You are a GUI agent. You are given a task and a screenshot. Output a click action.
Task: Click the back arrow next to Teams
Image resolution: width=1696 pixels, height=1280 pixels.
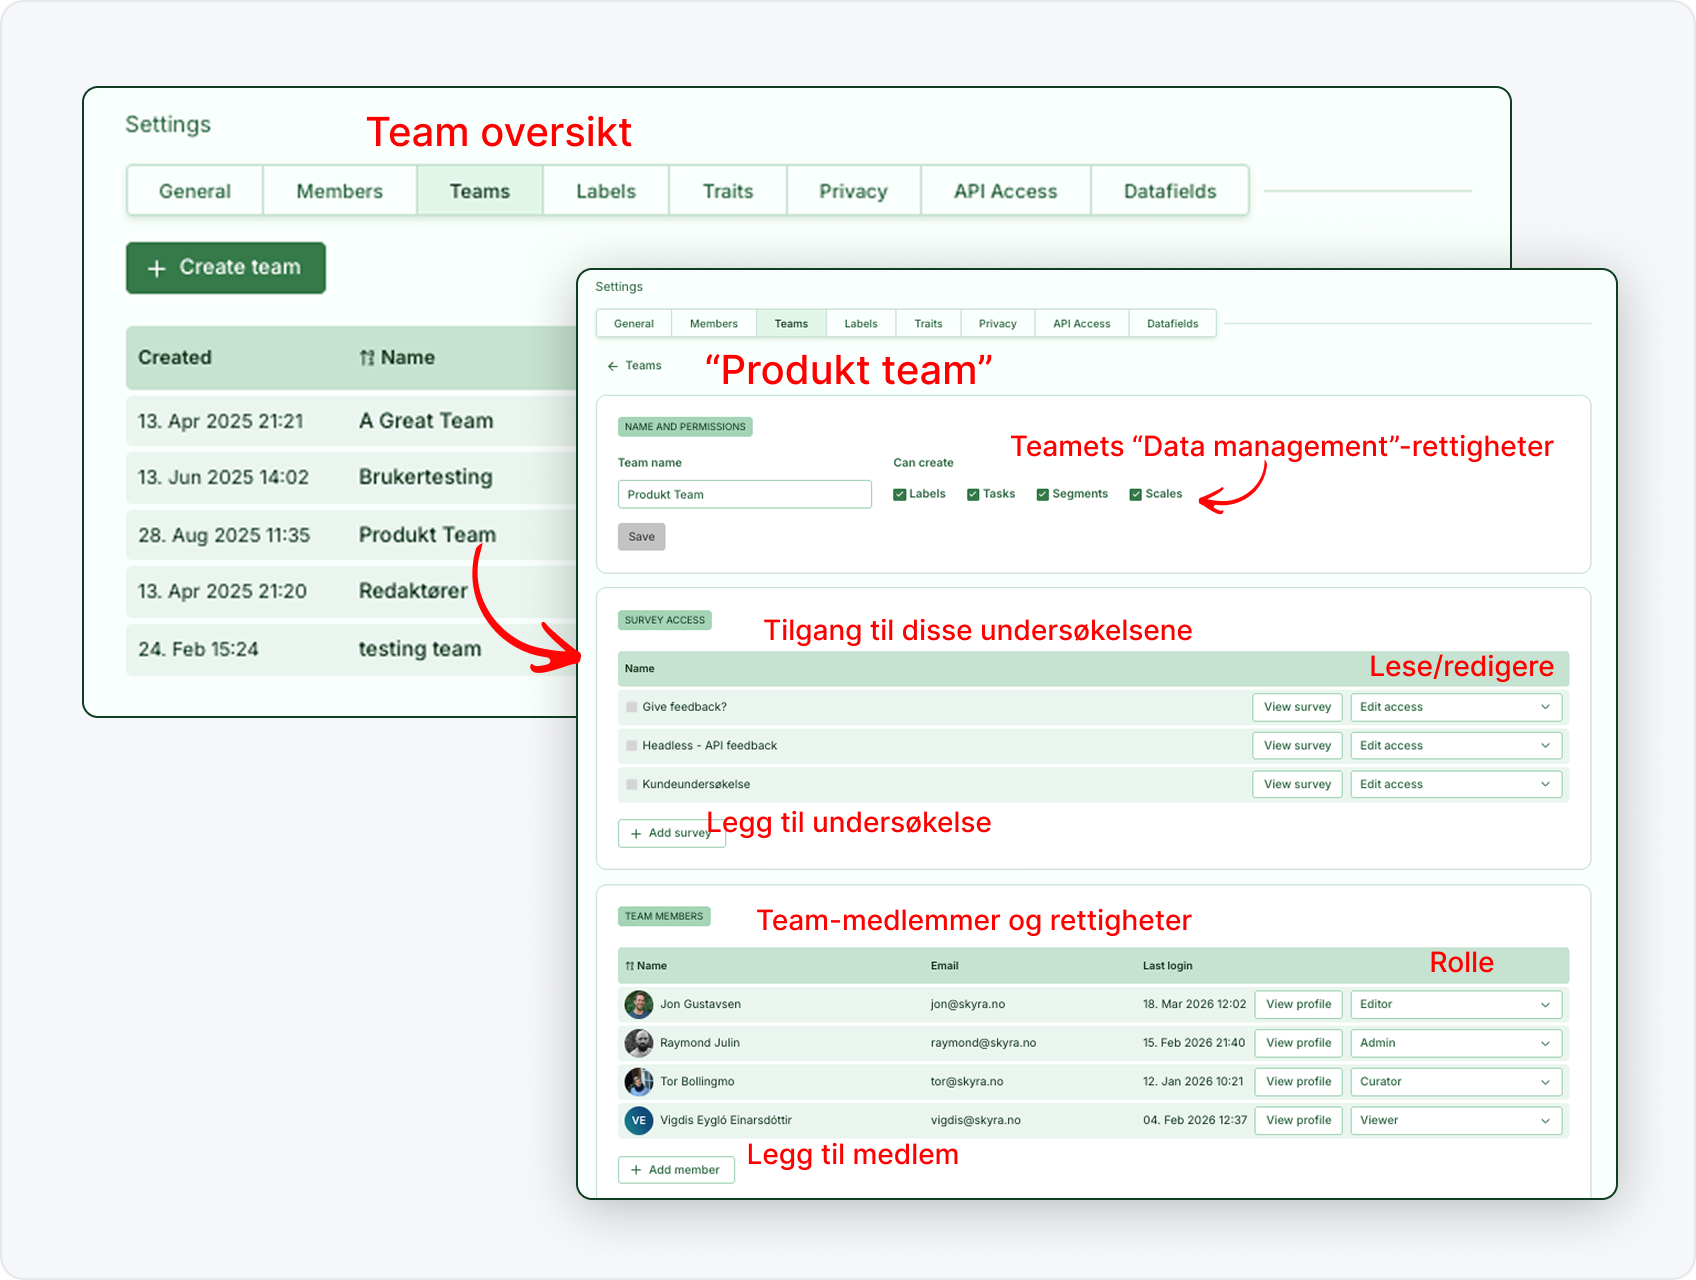612,366
